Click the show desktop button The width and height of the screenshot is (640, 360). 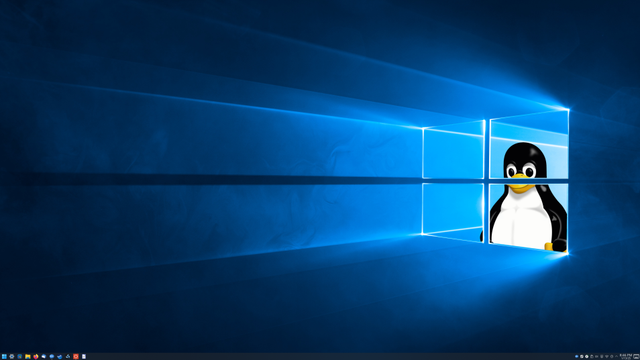click(636, 356)
